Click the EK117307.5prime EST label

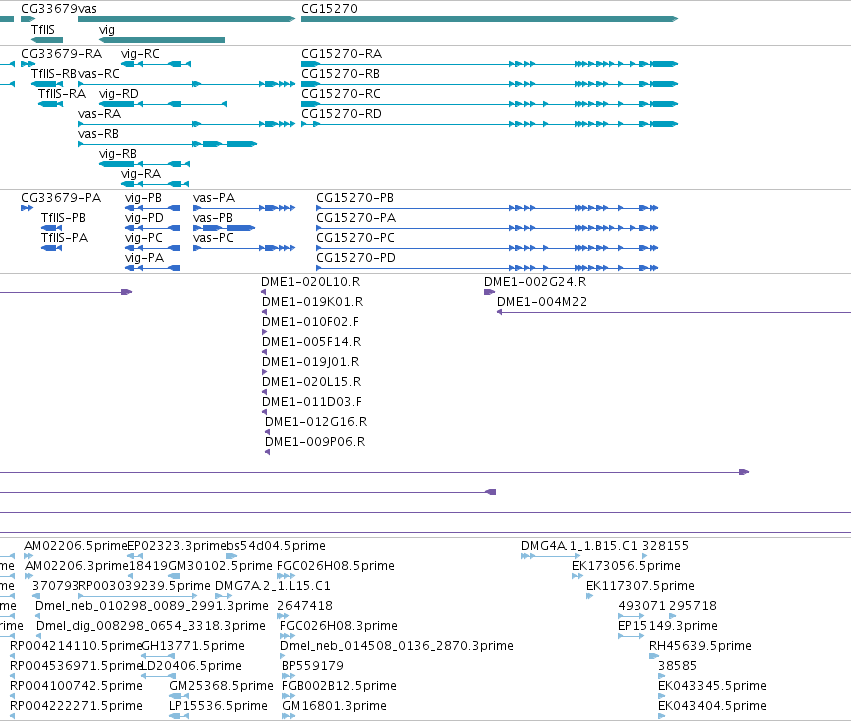[x=640, y=586]
